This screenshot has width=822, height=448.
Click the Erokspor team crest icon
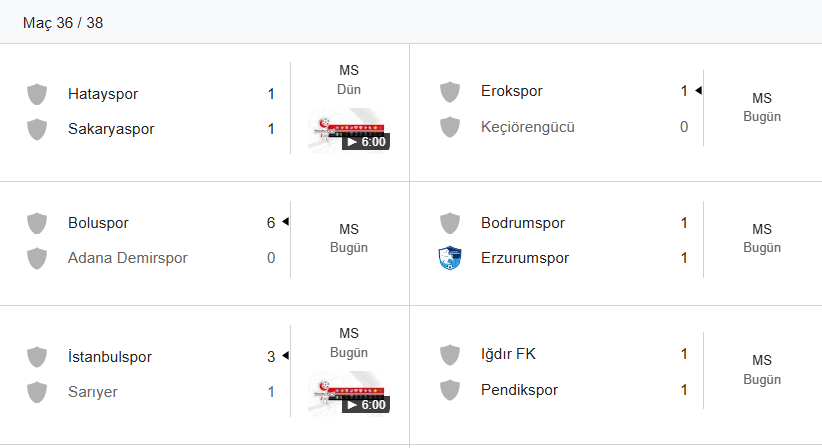click(450, 92)
